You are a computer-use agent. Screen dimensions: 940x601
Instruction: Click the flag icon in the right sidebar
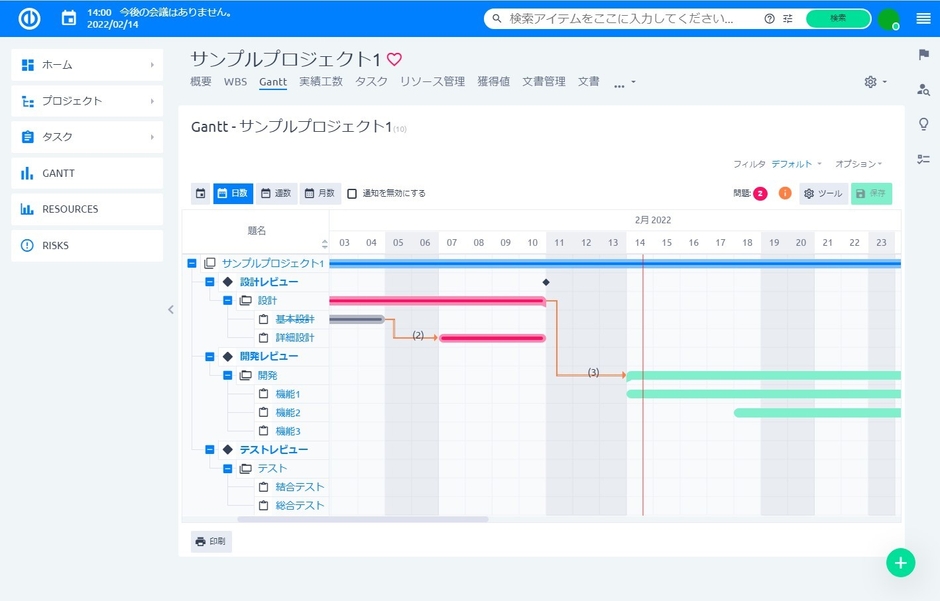(923, 55)
